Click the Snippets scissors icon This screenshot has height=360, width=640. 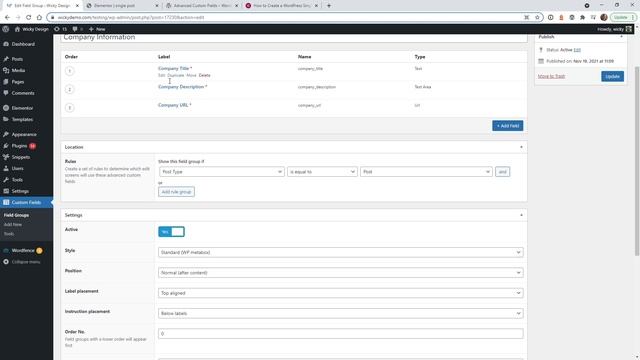click(6, 157)
